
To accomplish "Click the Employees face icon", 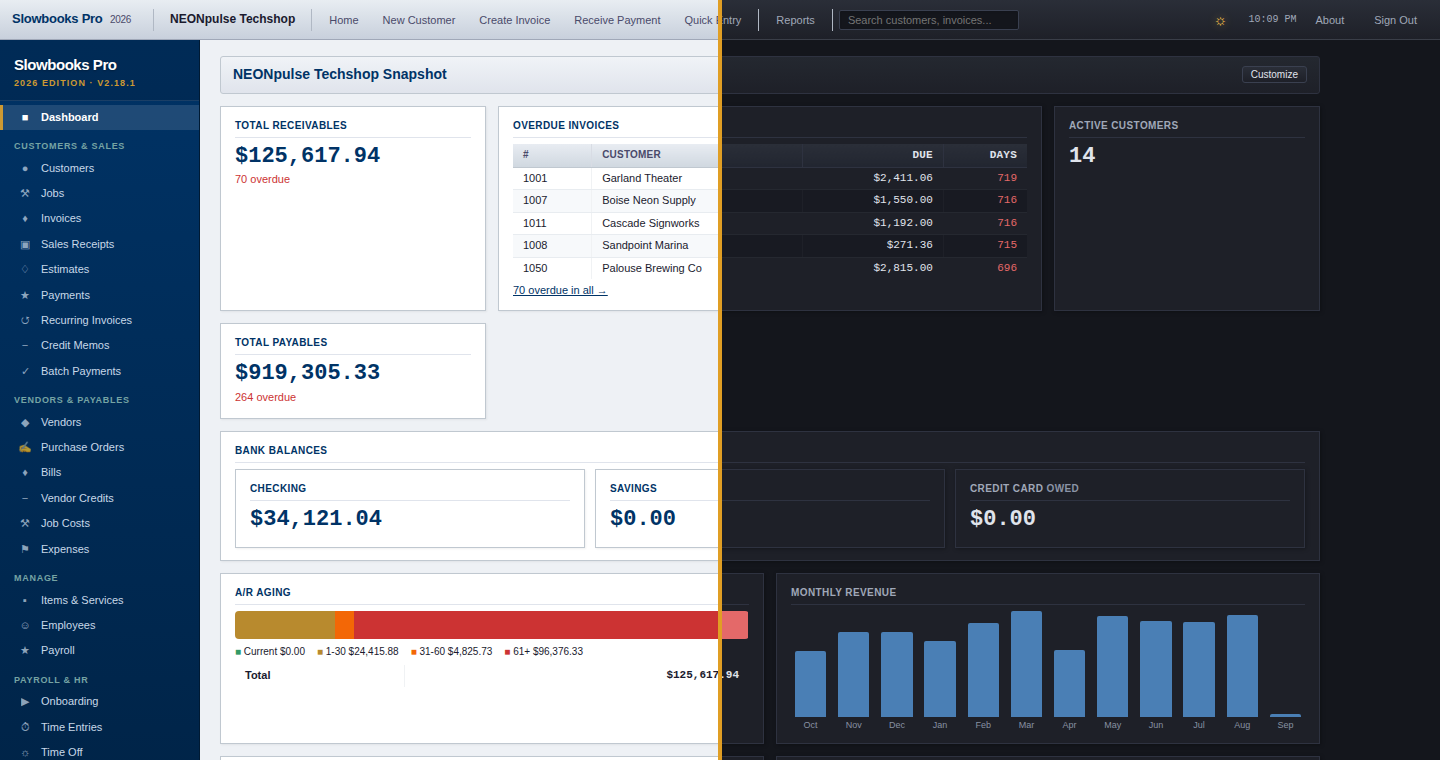I will [x=25, y=625].
